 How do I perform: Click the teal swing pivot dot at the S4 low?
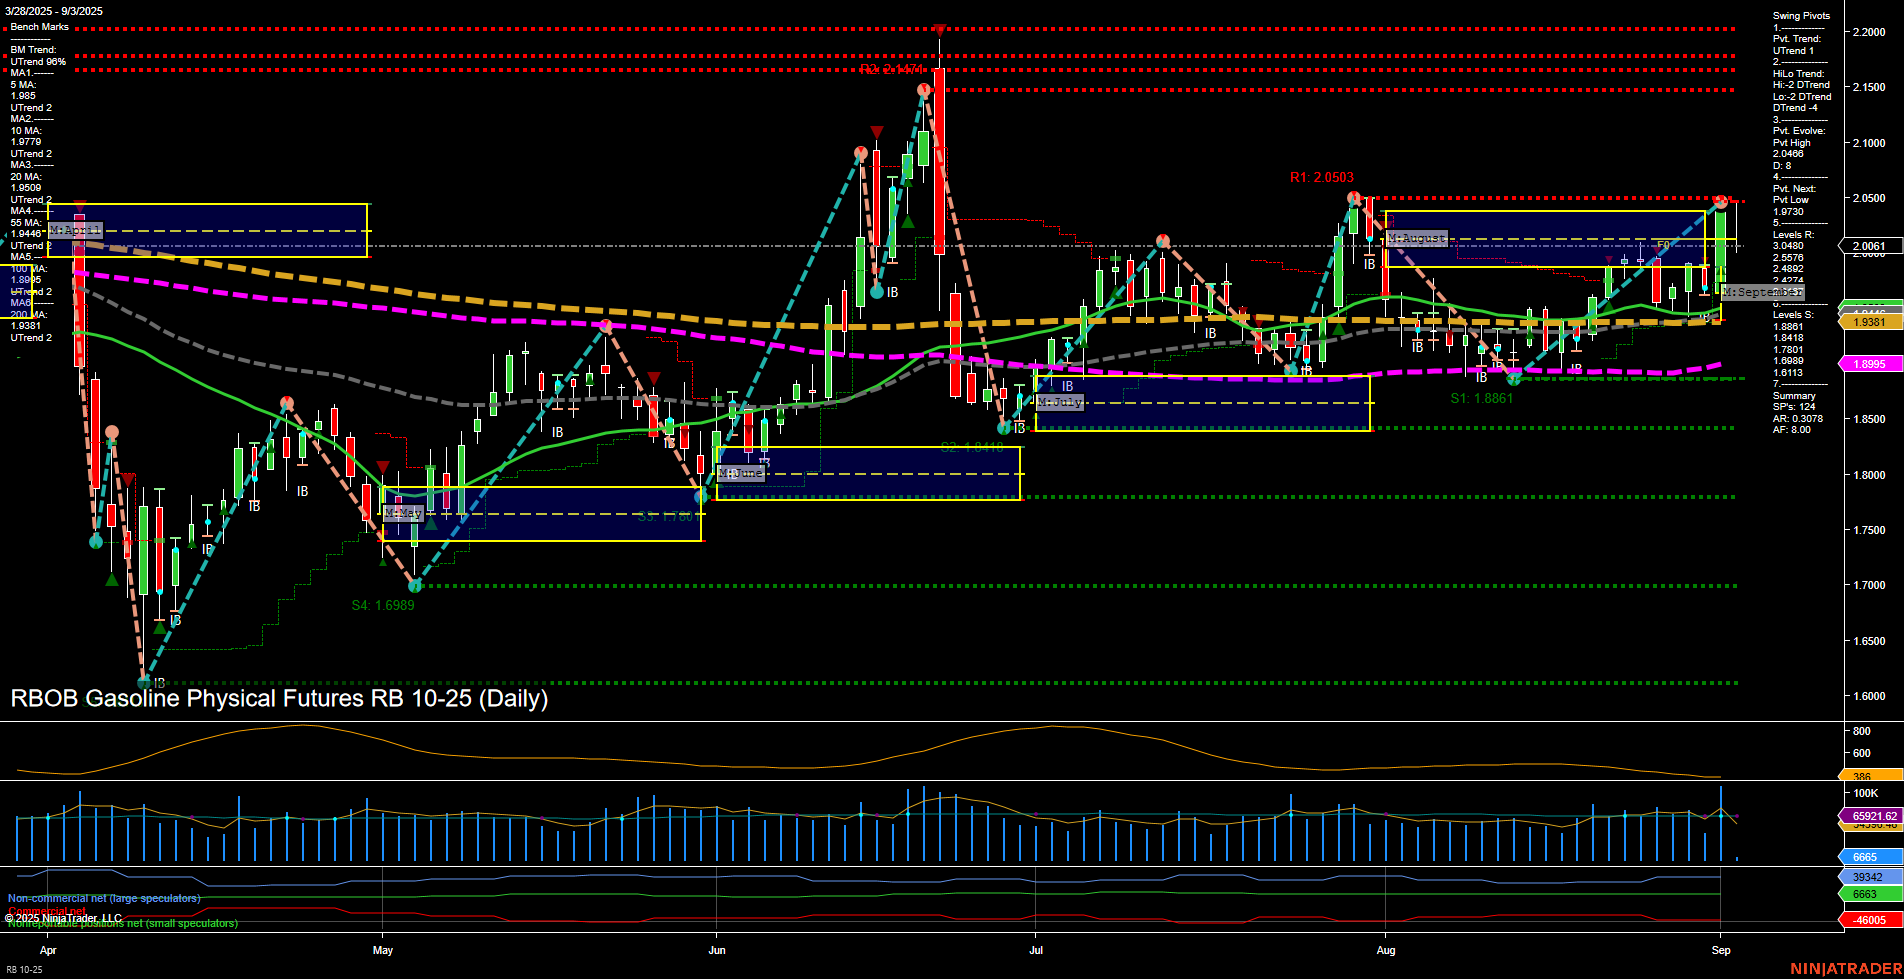(x=415, y=587)
